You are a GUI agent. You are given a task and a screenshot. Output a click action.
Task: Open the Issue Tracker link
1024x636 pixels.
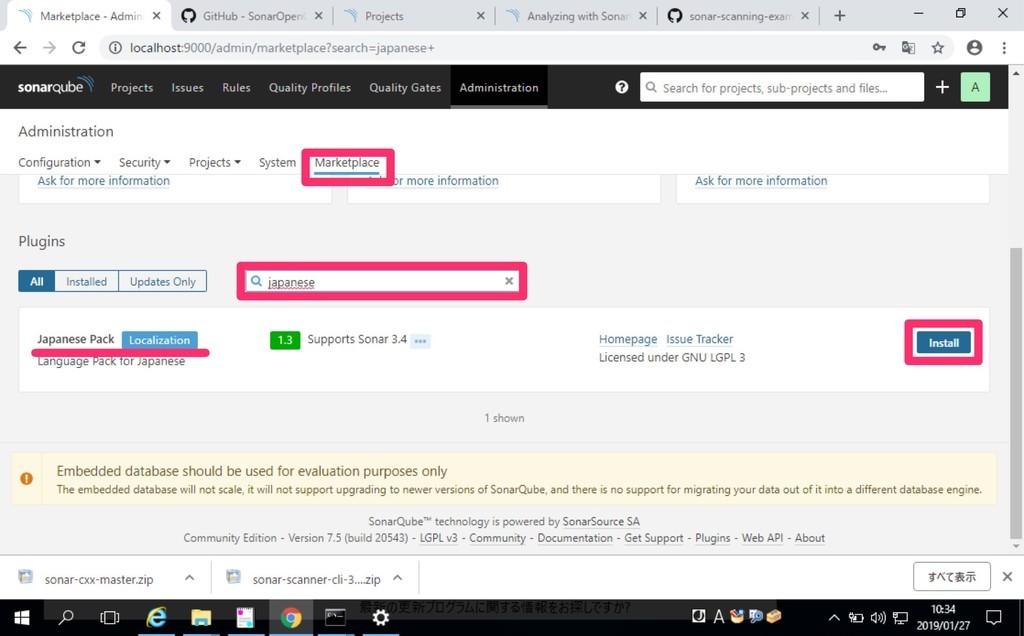[699, 340]
